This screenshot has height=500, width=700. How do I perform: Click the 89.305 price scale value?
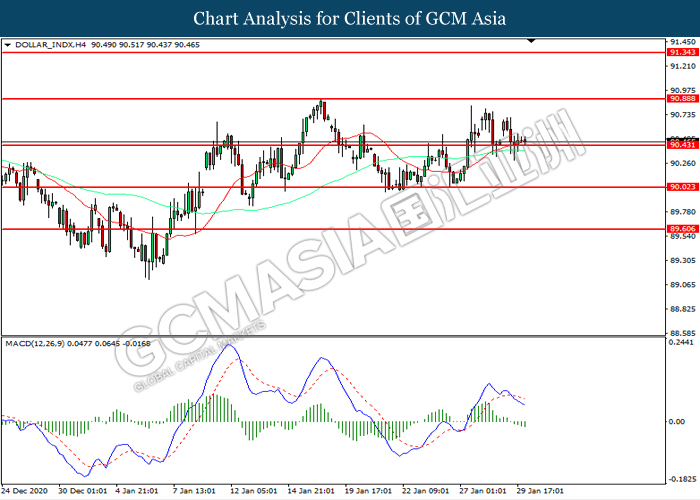(x=683, y=260)
